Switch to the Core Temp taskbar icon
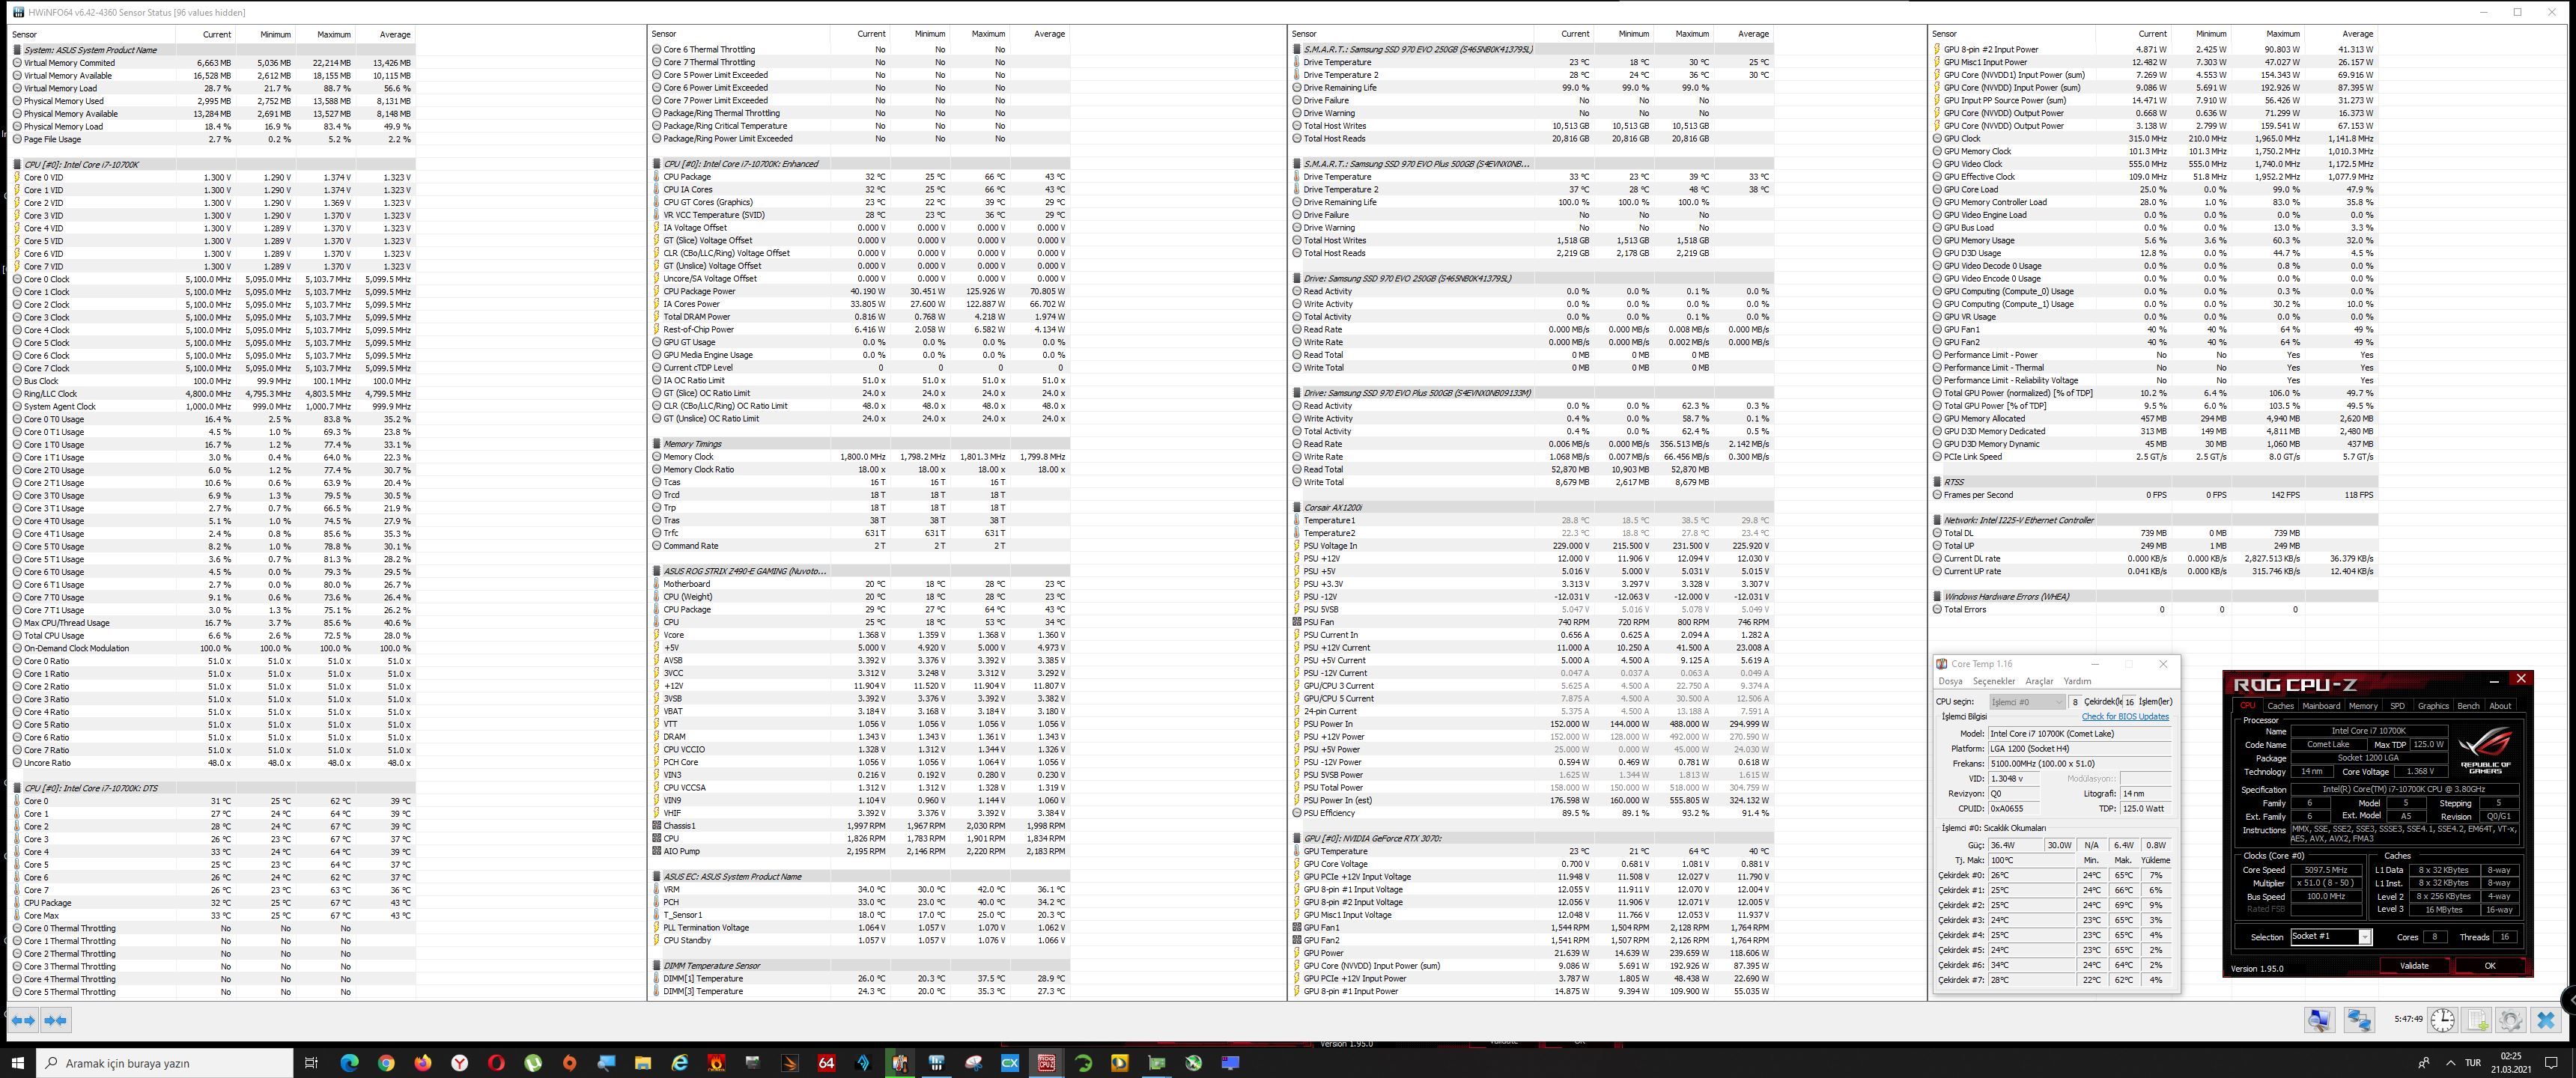 [899, 1063]
